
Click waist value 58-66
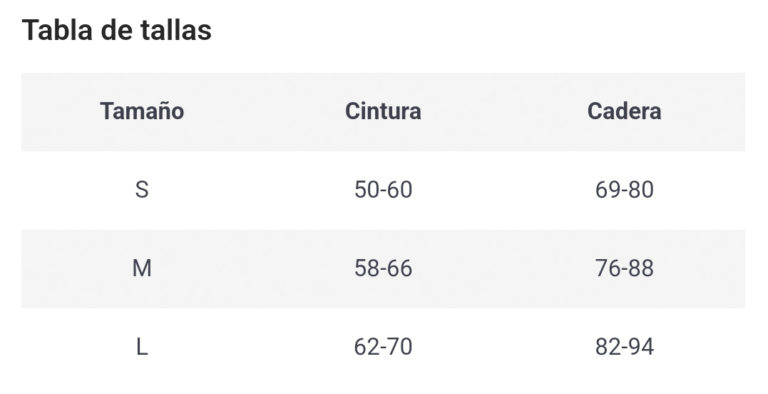pos(383,269)
